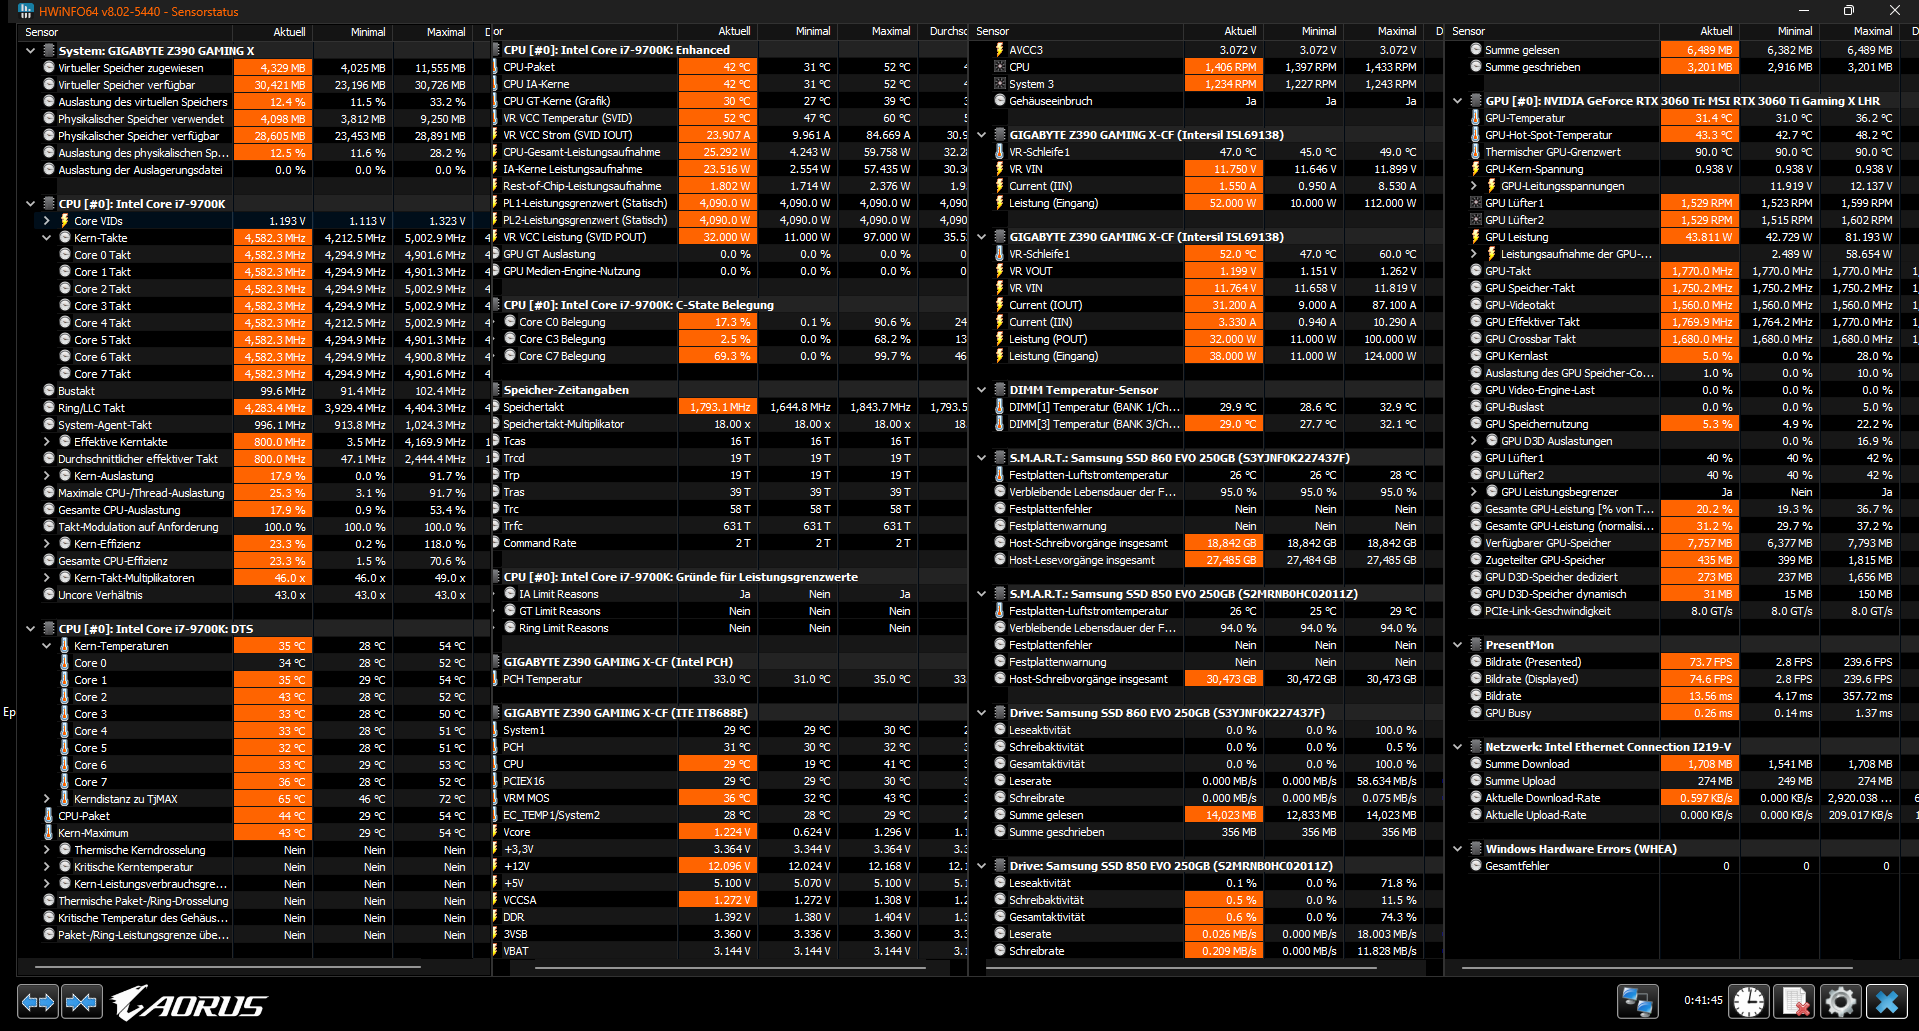Close sensors with the blue X button
The width and height of the screenshot is (1919, 1031).
(1887, 1001)
